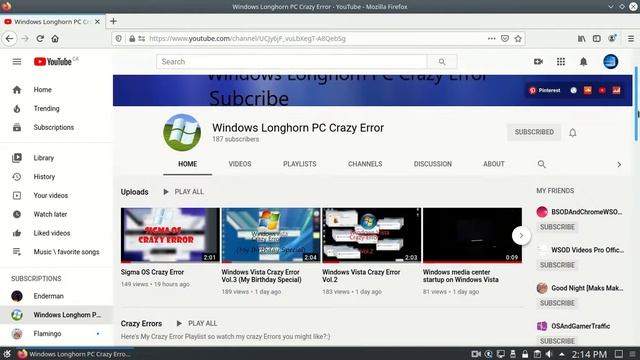Toggle channel notification bell beside Subscribed
Viewport: 640px width, 360px height.
point(573,133)
